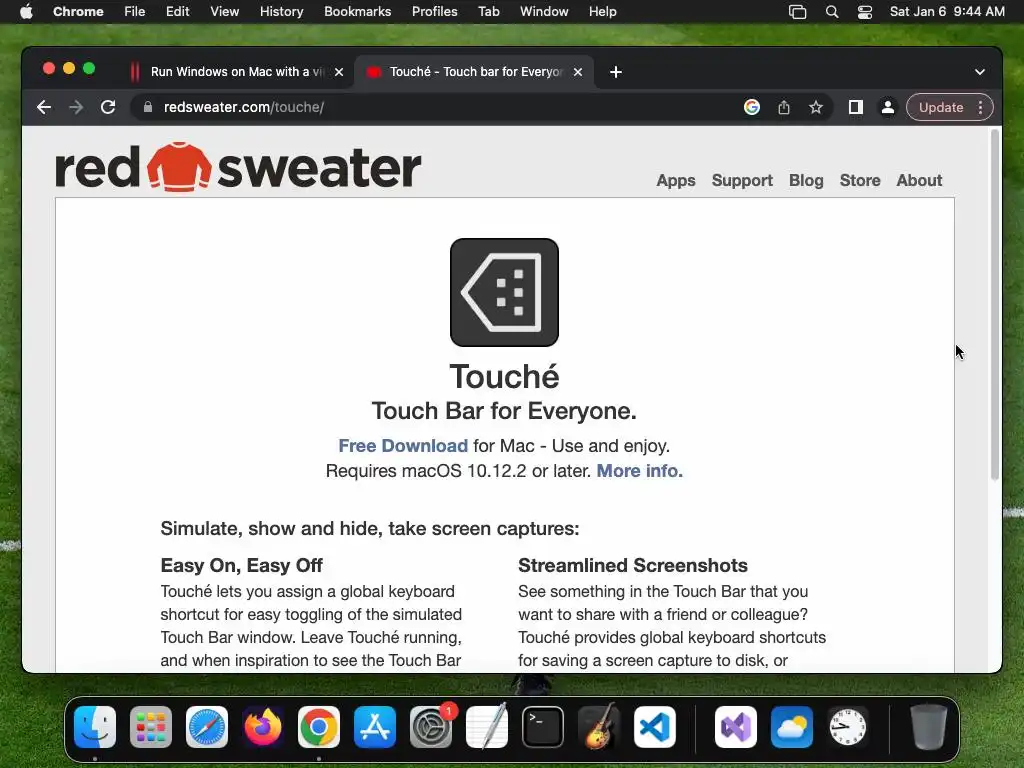Open the File menu
This screenshot has height=768, width=1024.
(x=135, y=12)
